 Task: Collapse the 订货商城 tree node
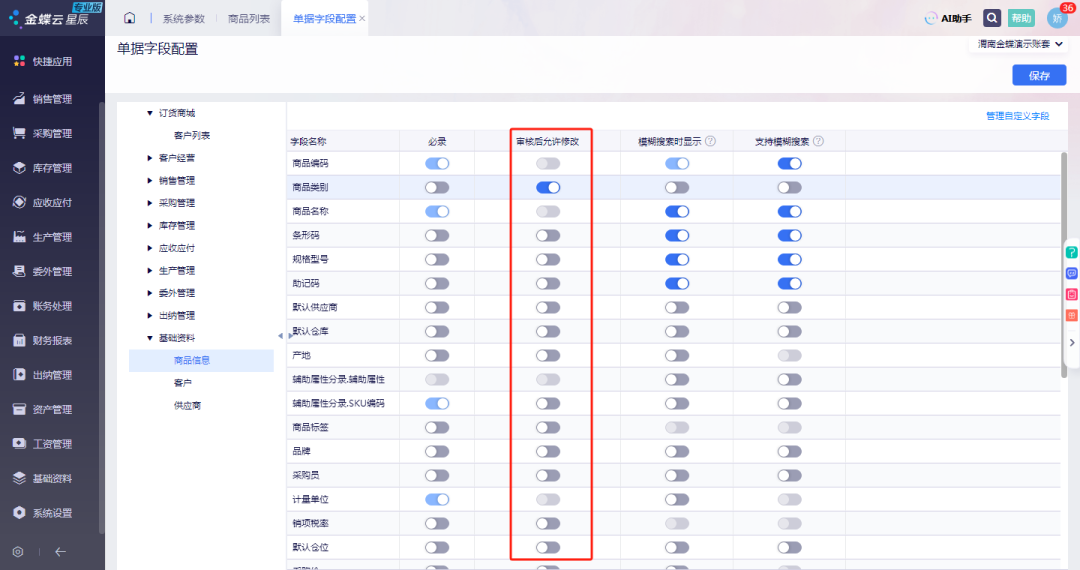click(x=149, y=113)
